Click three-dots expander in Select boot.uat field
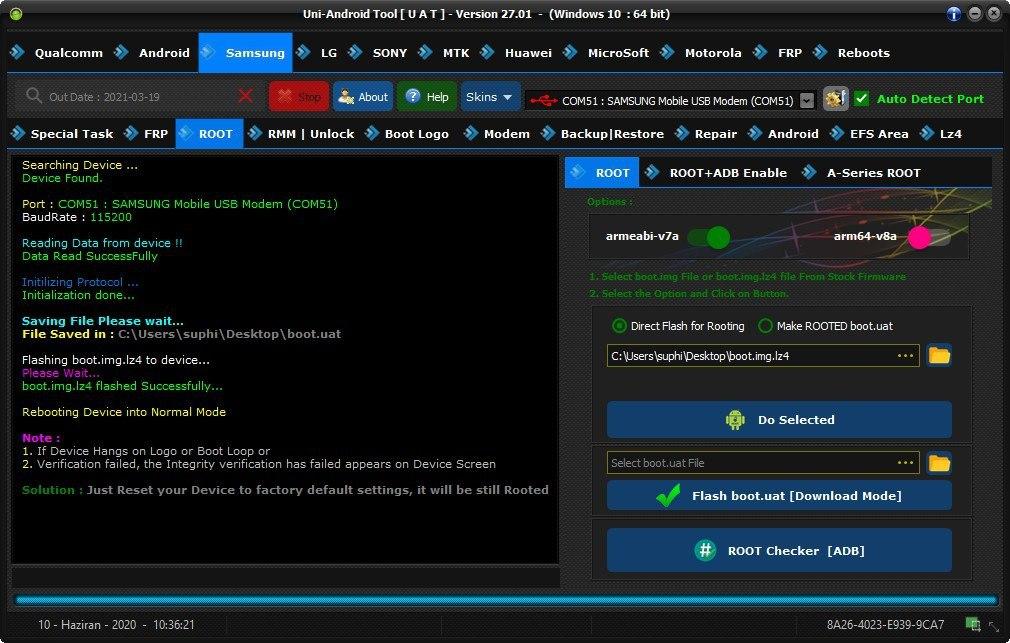1010x643 pixels. pyautogui.click(x=906, y=463)
